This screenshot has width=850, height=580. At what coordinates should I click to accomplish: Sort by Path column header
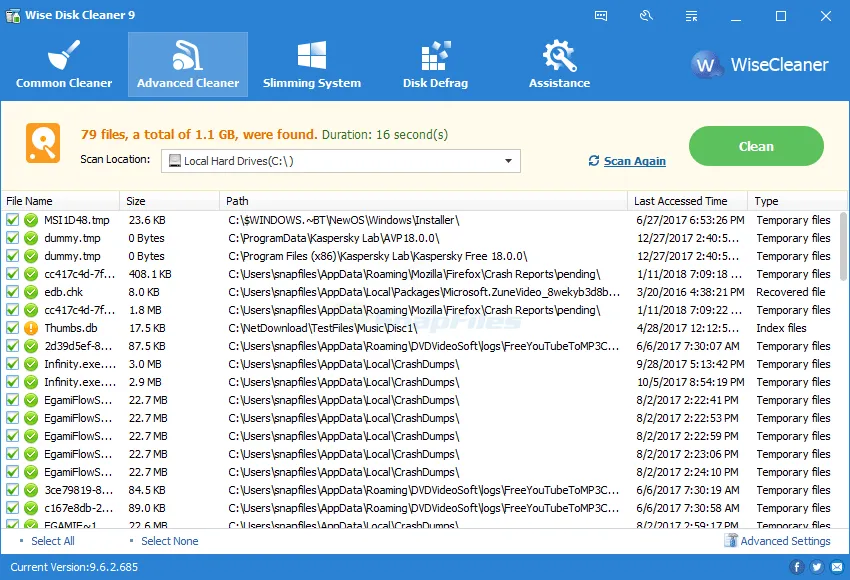click(423, 201)
